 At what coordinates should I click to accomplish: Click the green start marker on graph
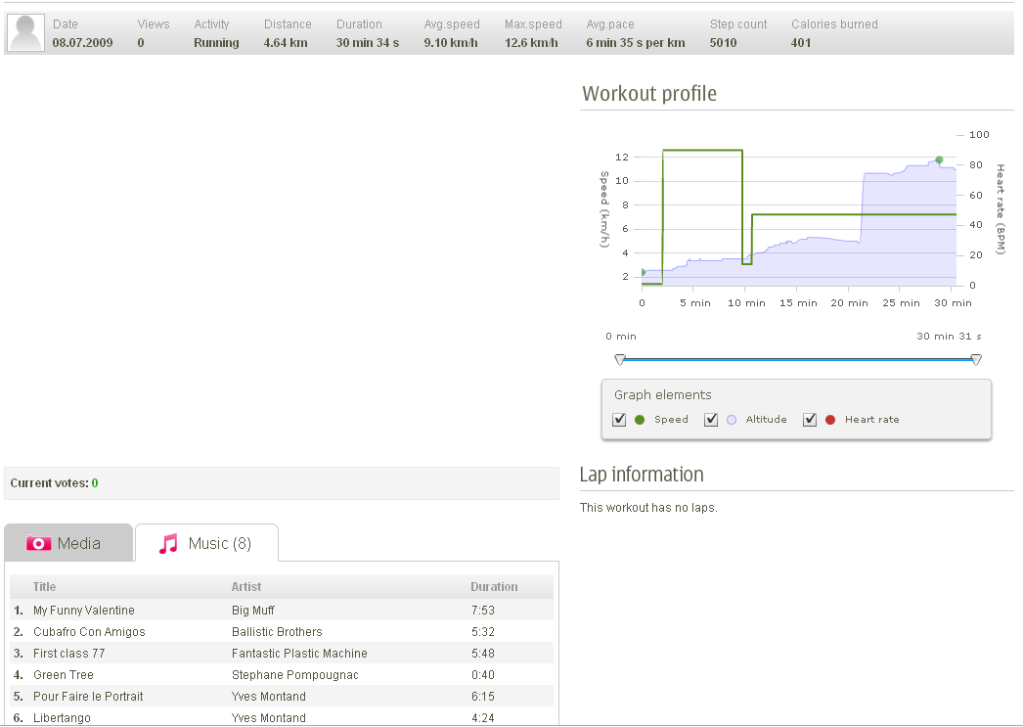pos(642,272)
